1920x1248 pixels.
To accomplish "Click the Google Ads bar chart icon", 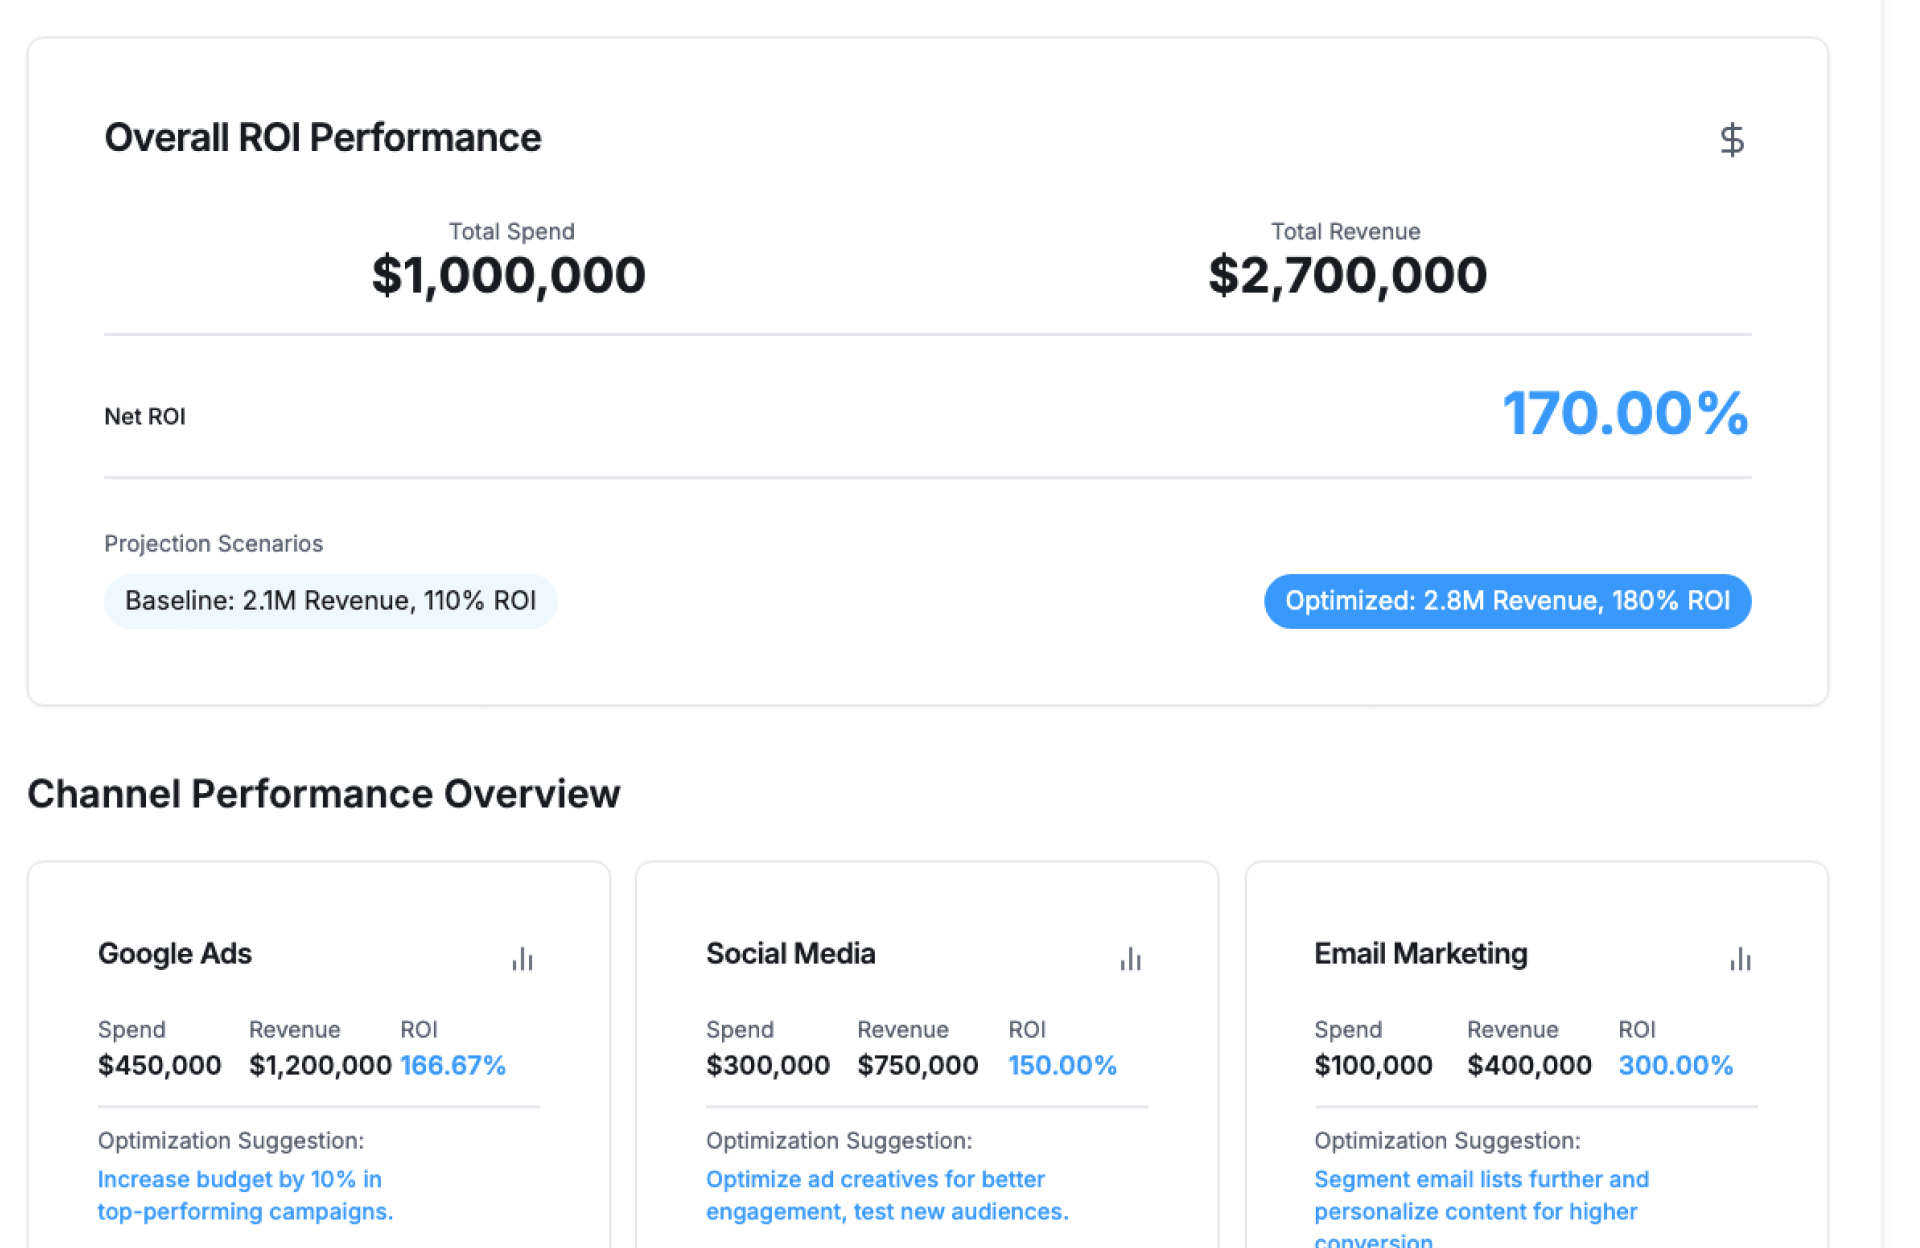I will (x=522, y=959).
